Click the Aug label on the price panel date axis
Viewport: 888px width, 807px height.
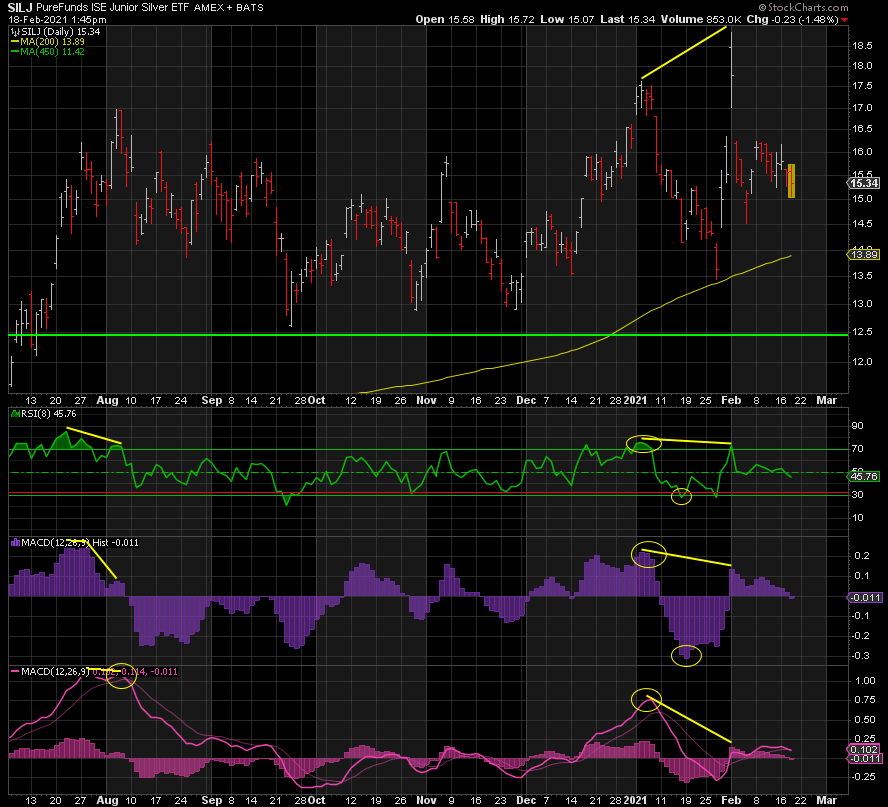tap(107, 400)
